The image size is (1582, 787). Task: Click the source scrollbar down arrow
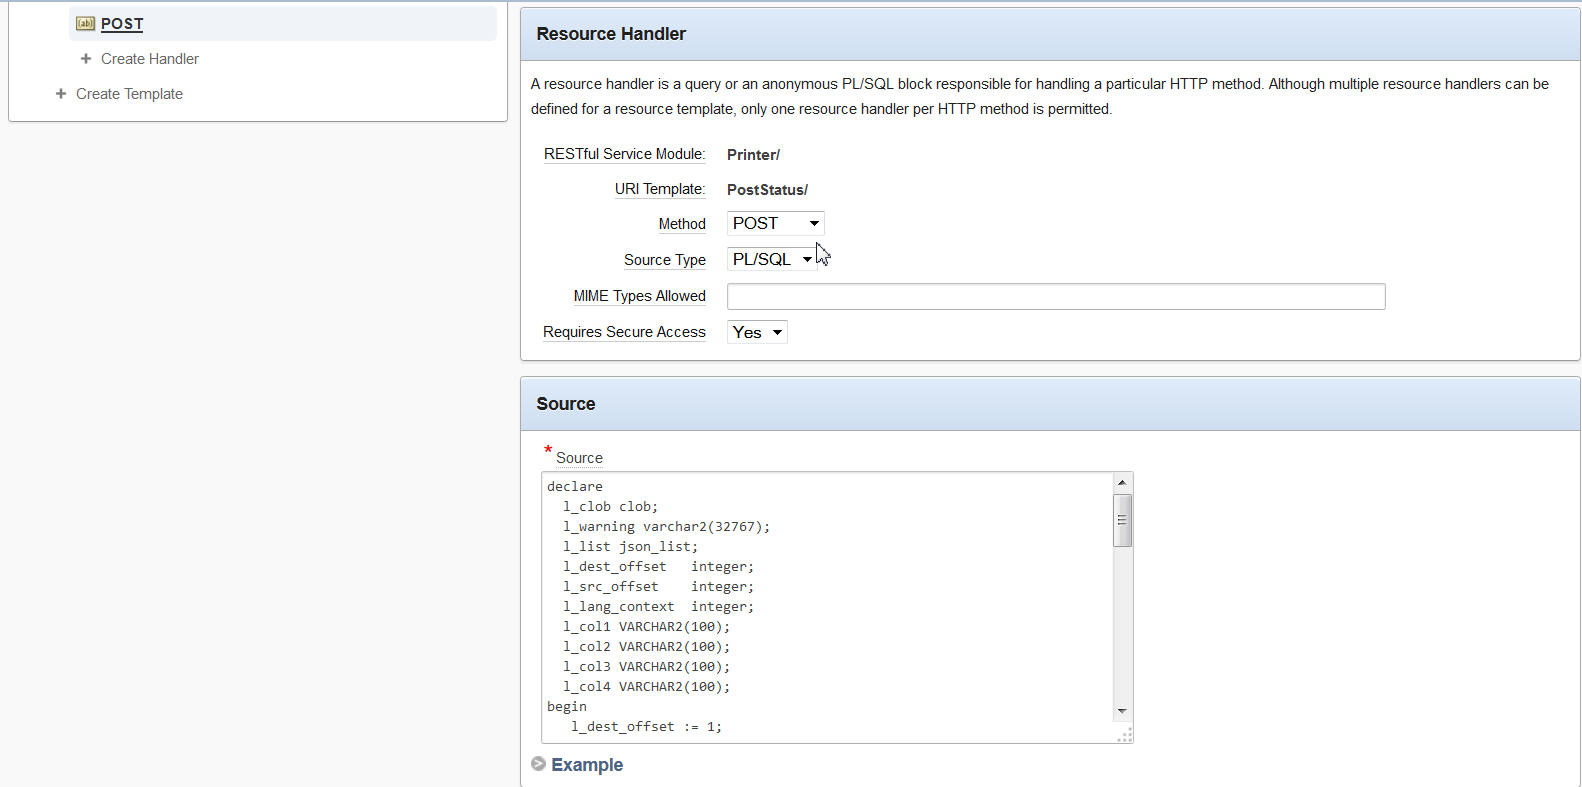(x=1122, y=711)
